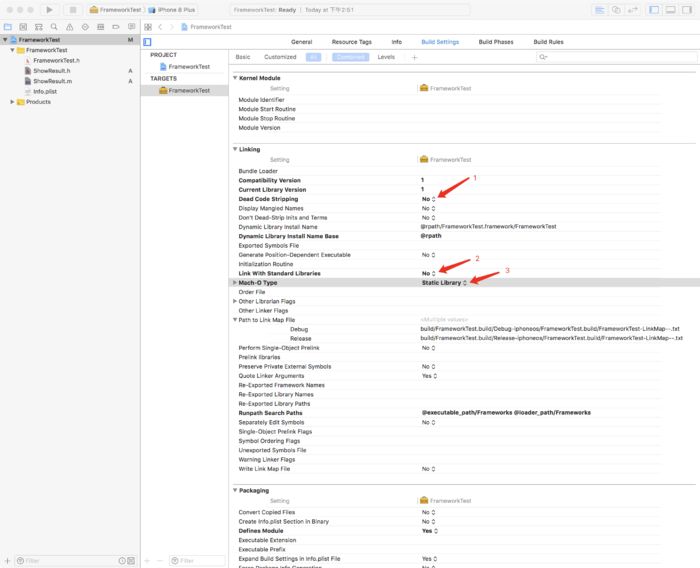Collapse the FrameworkTest project root
Viewport: 700px width, 568px height.
pyautogui.click(x=5, y=40)
